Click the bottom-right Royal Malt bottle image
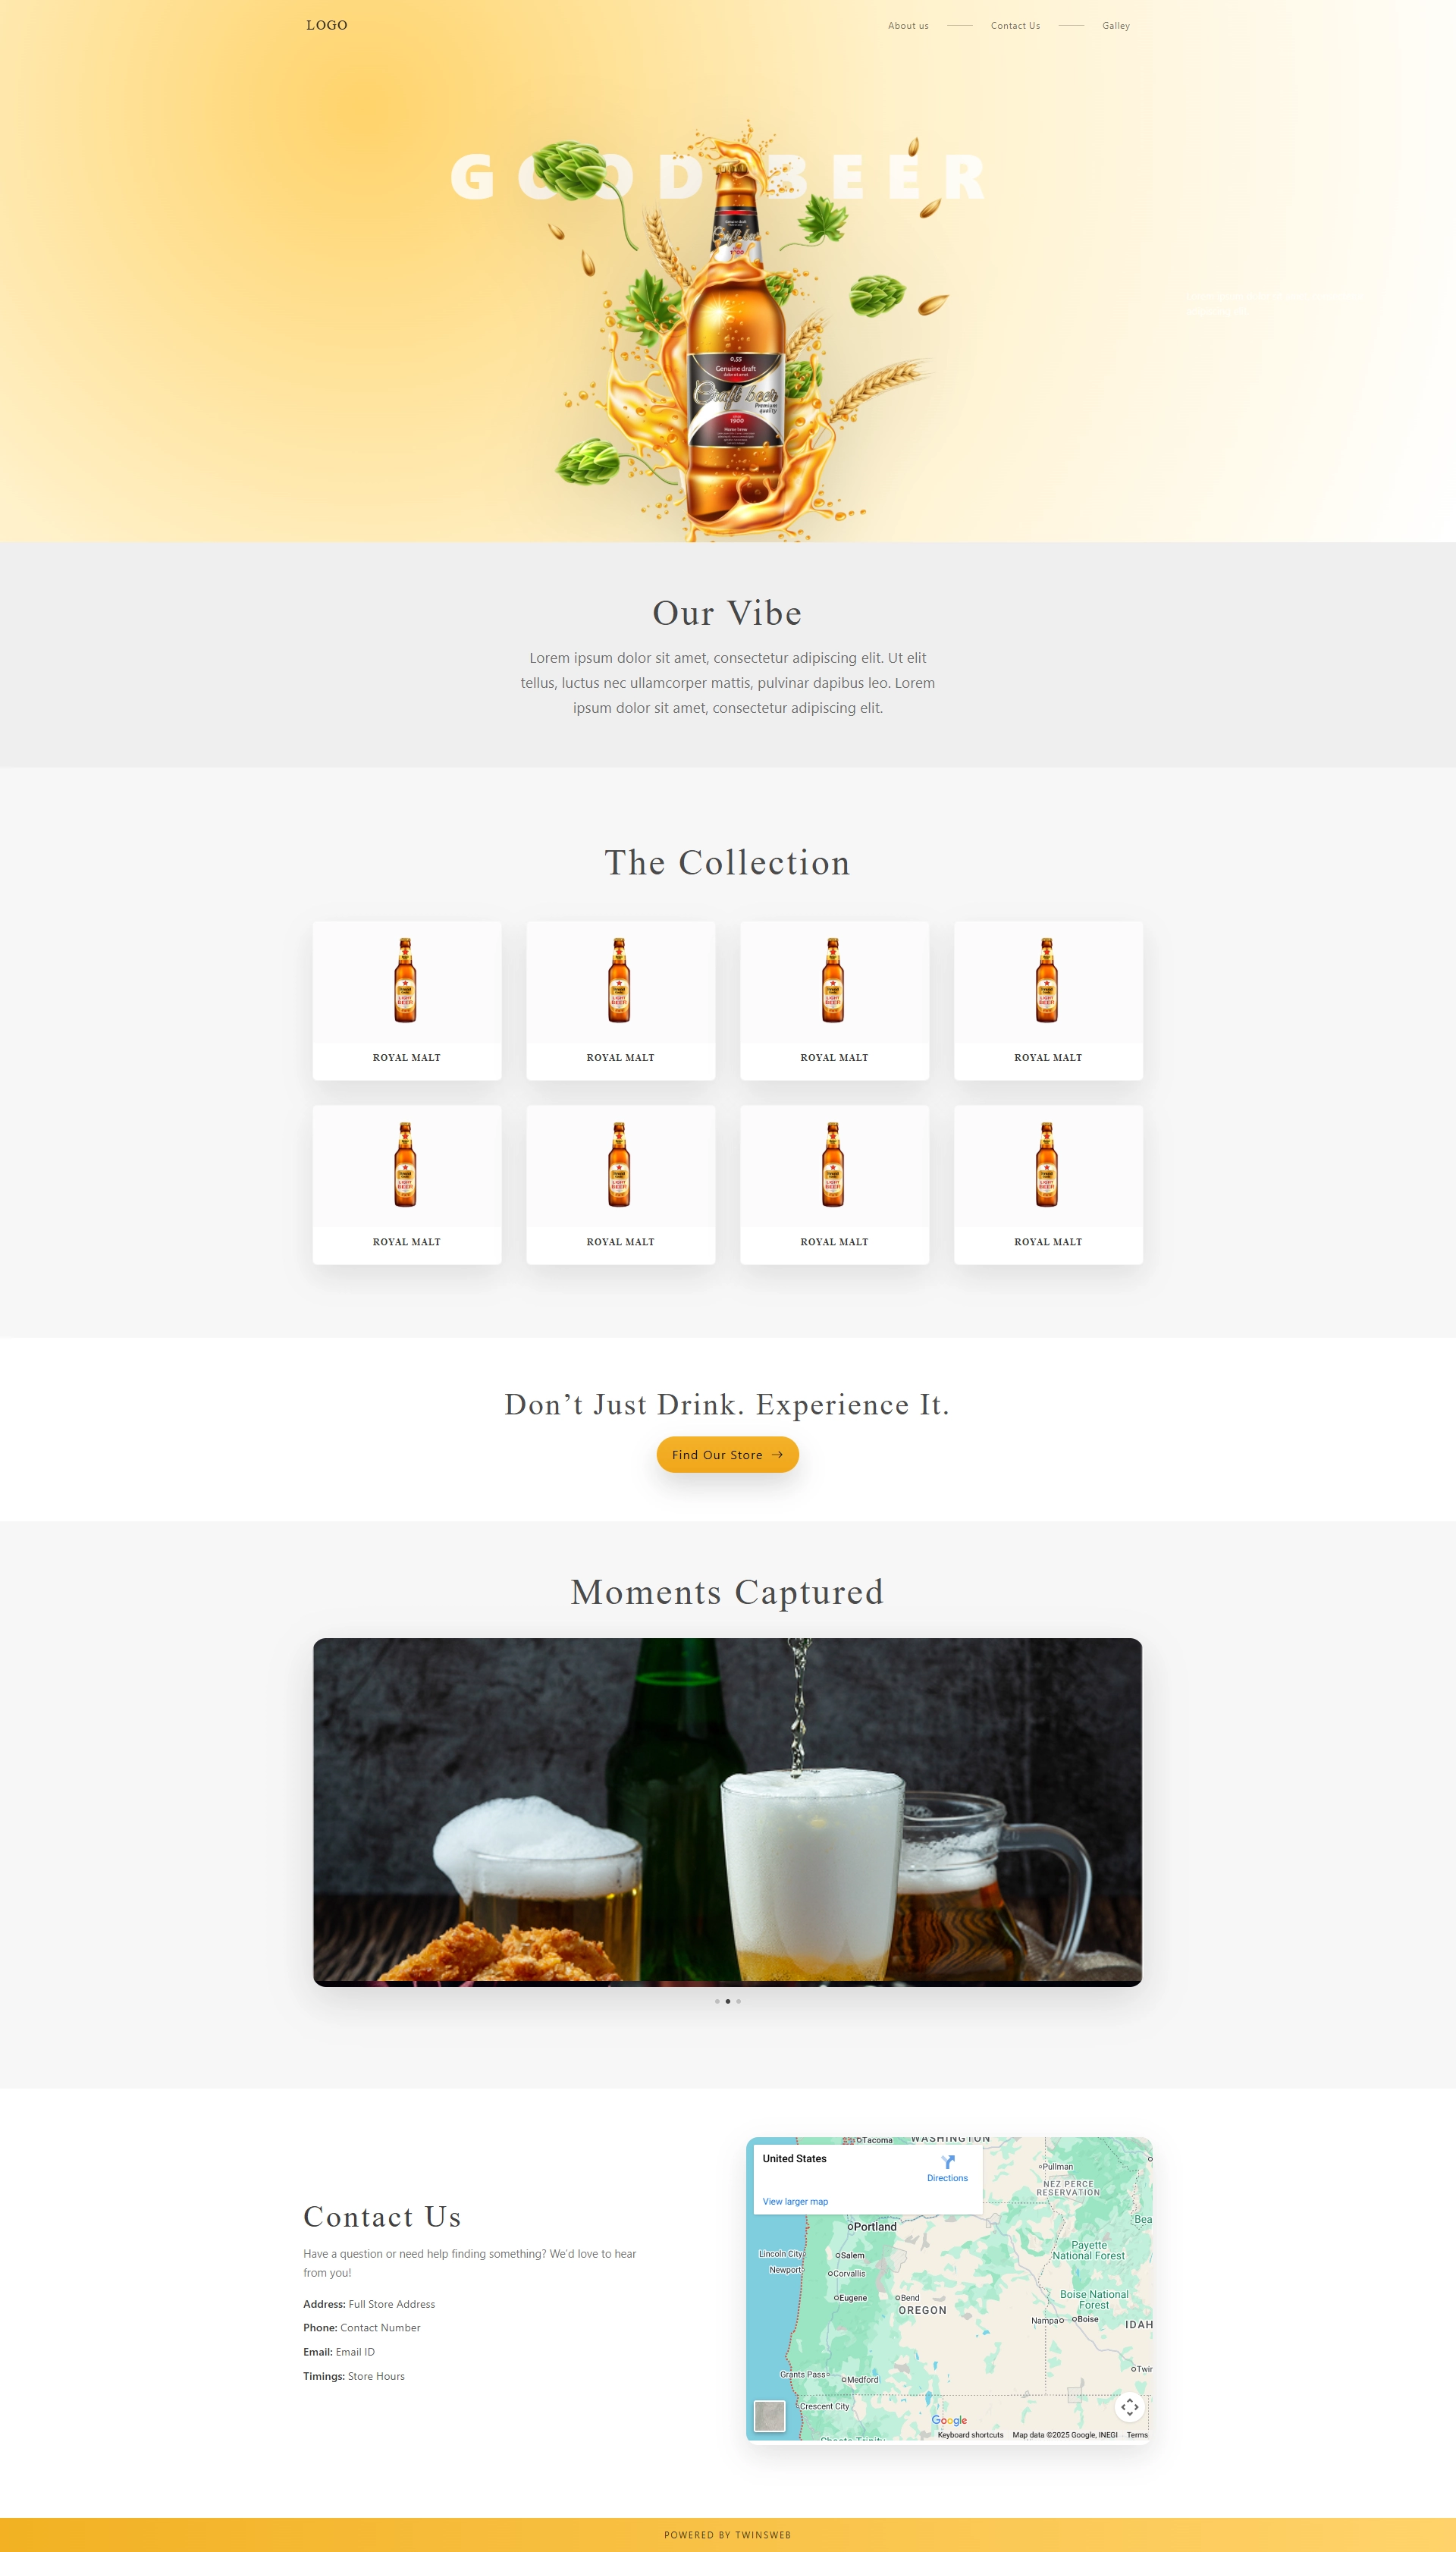 tap(1047, 1164)
